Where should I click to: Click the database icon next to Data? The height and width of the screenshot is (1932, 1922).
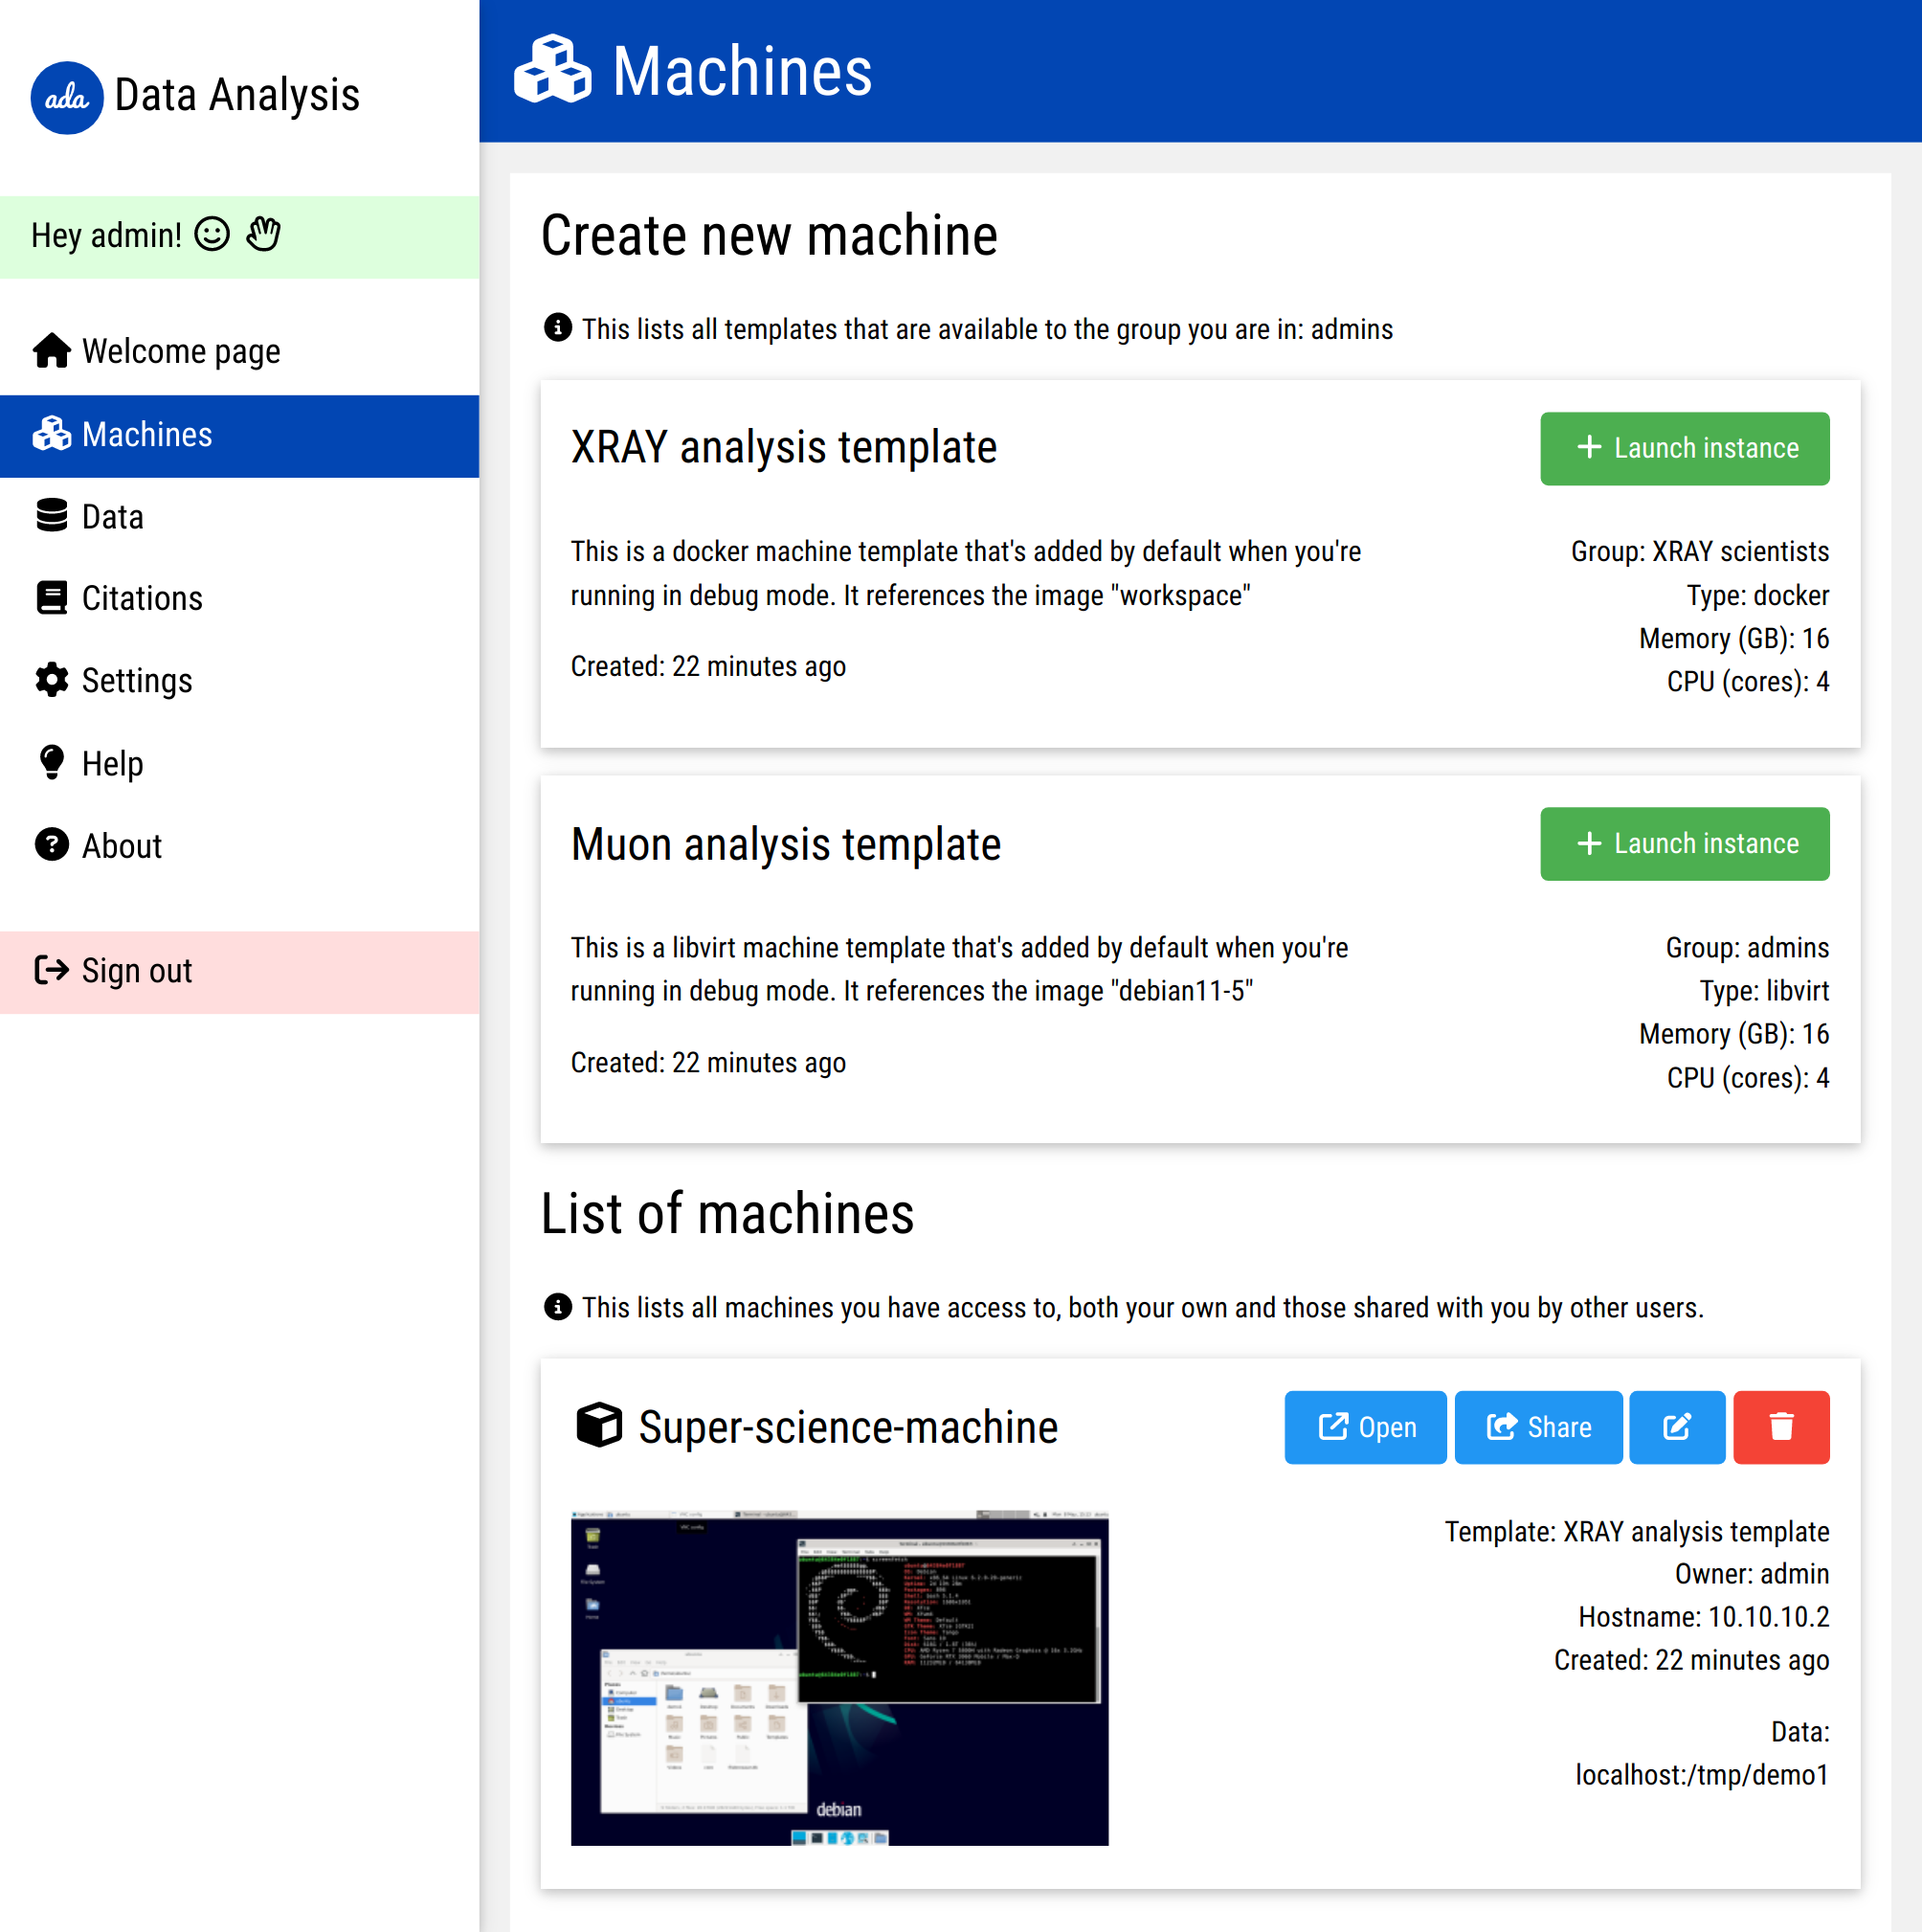click(x=52, y=516)
